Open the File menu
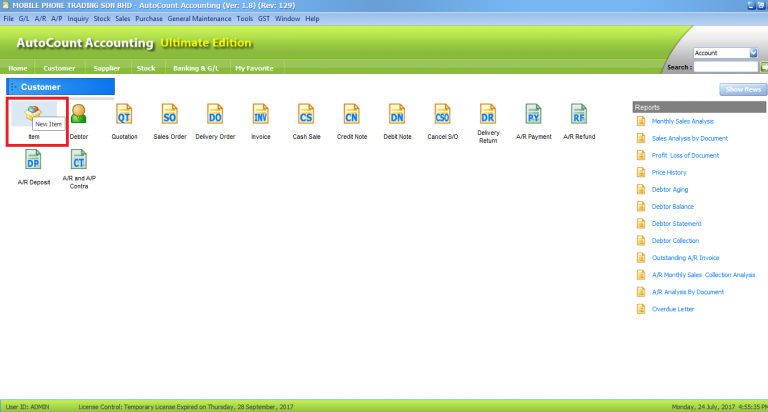Viewport: 768px width, 412px height. (8, 19)
